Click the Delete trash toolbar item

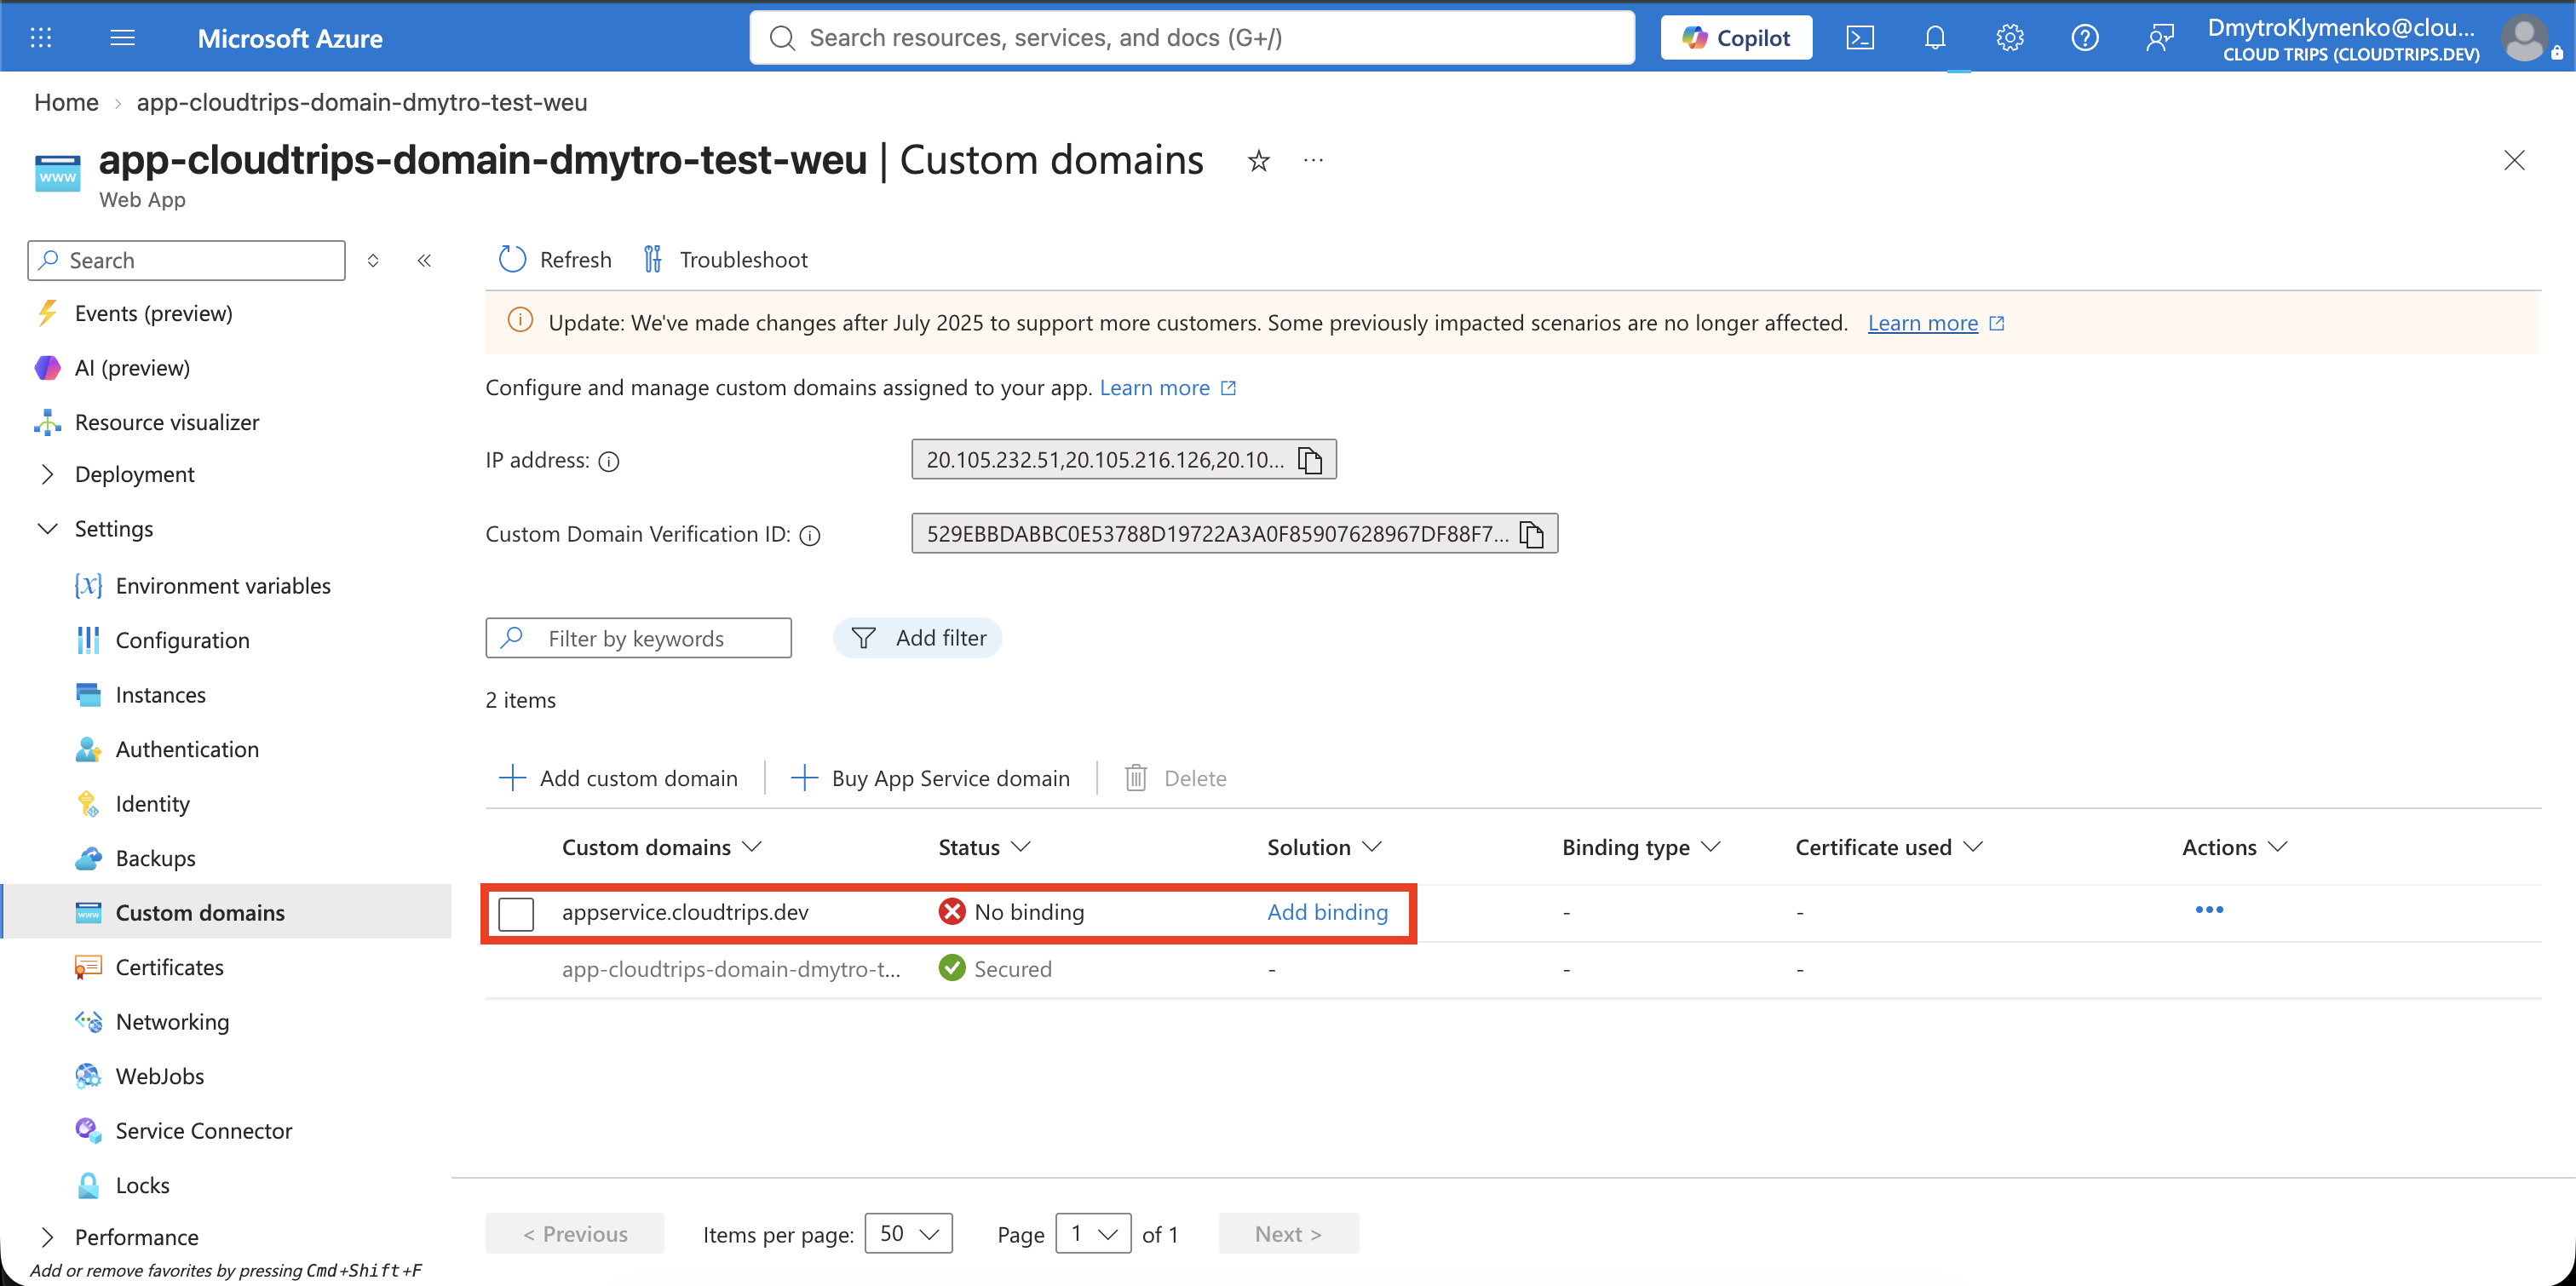[1175, 778]
